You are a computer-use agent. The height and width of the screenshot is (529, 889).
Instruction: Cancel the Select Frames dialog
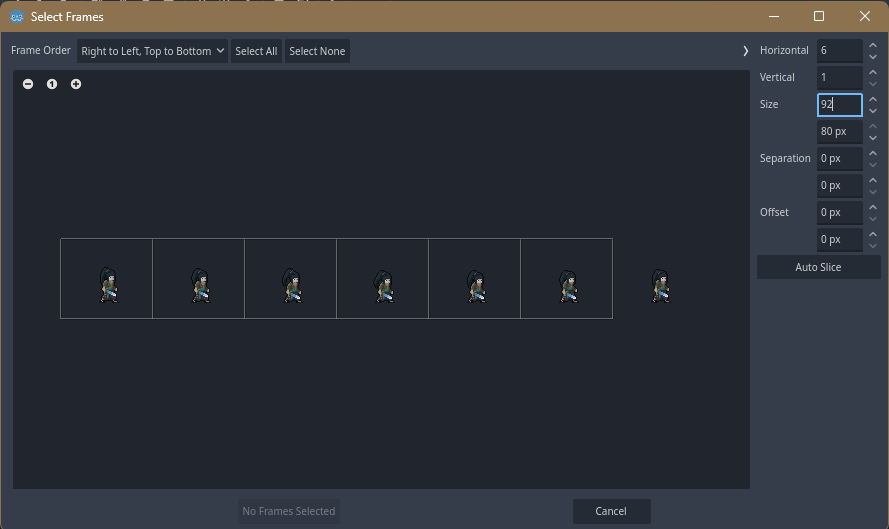(611, 511)
